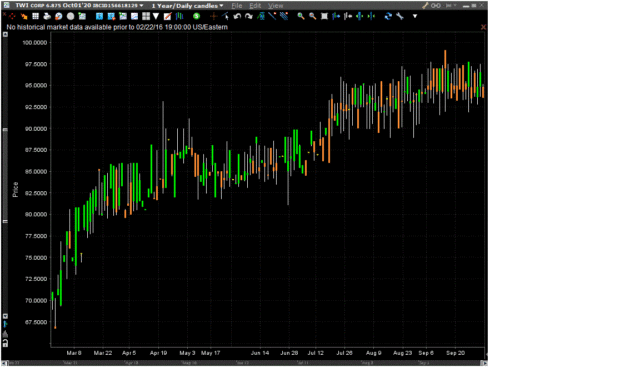640x367 pixels.
Task: Zoom in with green magnifier icon
Action: click(x=301, y=16)
